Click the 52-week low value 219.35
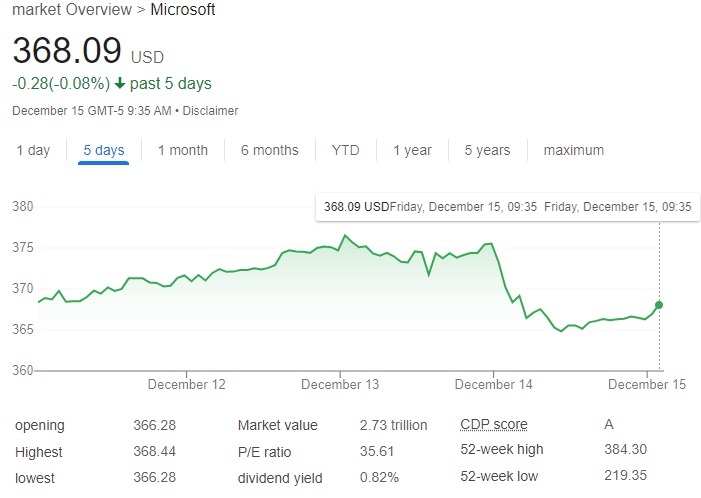The image size is (701, 498). tap(625, 475)
